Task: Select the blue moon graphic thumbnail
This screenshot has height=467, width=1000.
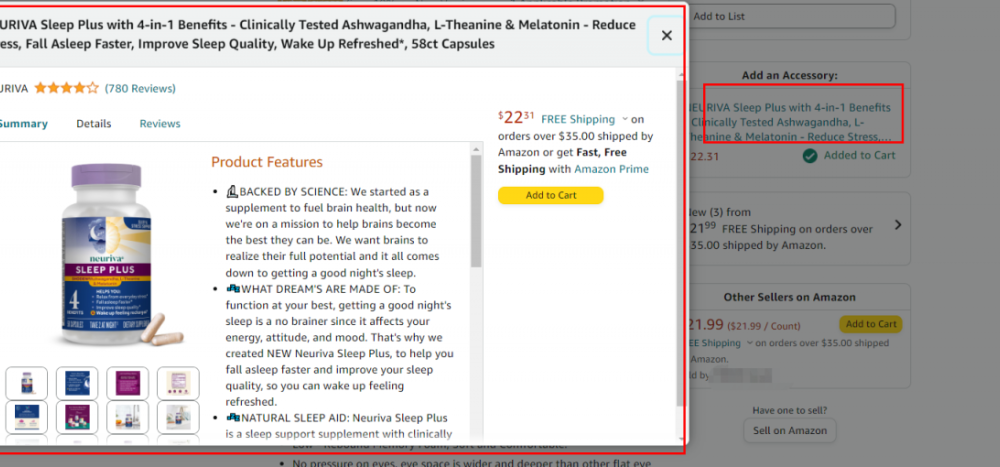Action: [77, 383]
